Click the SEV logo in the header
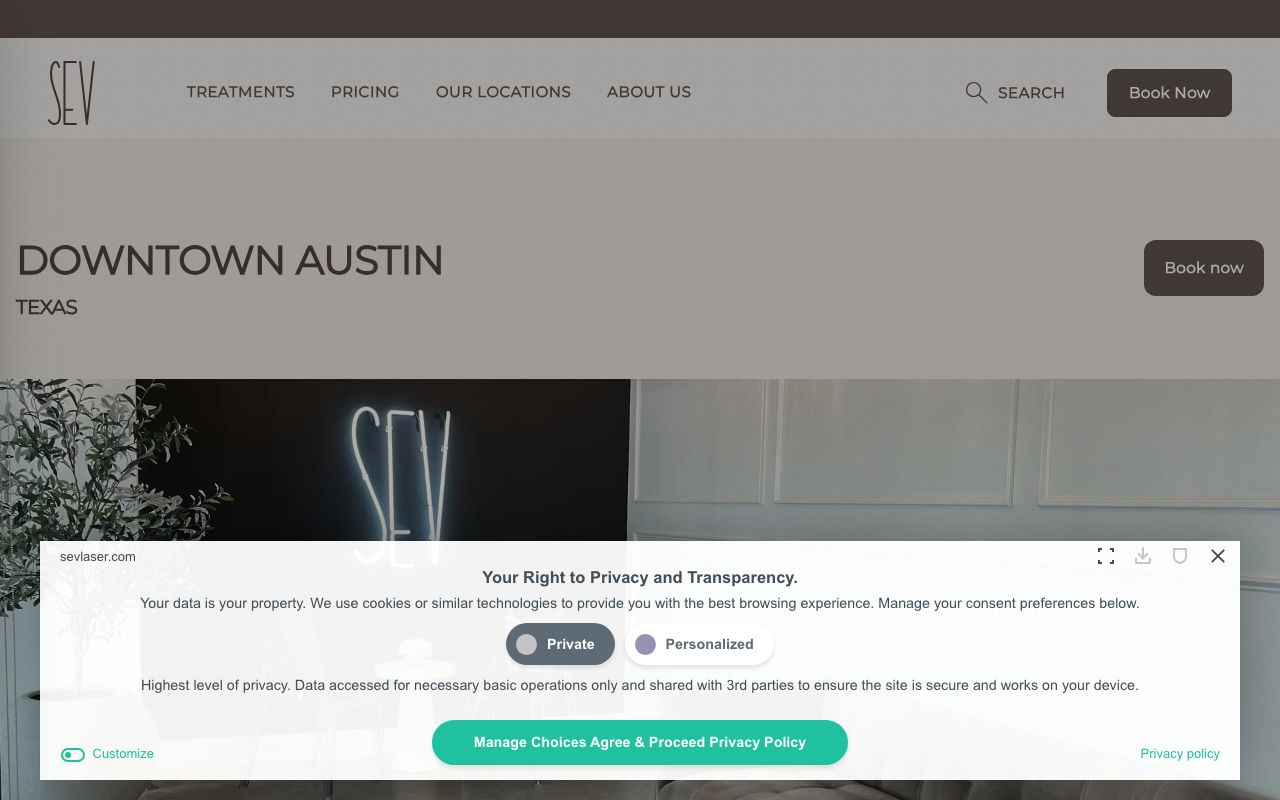Viewport: 1280px width, 800px height. click(71, 93)
